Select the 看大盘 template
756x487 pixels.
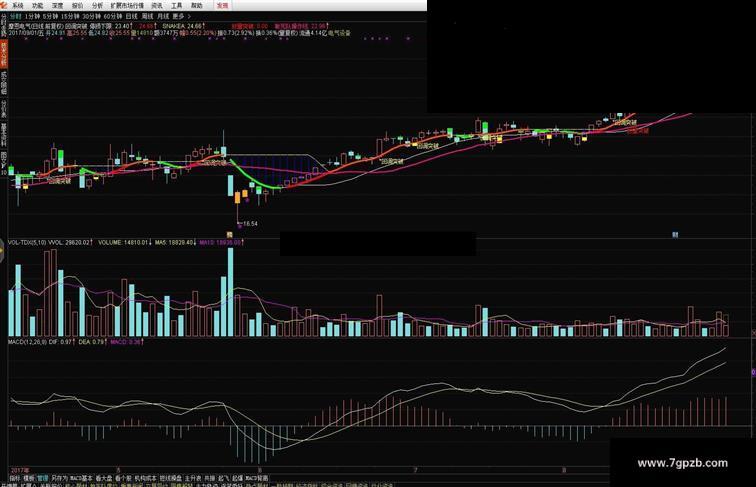pyautogui.click(x=104, y=478)
